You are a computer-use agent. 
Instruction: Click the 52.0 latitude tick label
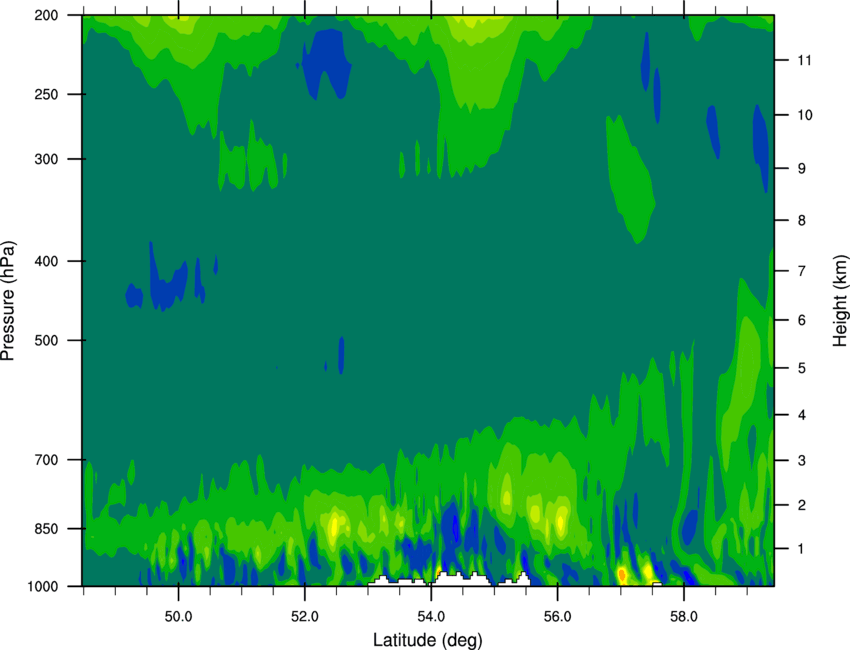click(305, 616)
